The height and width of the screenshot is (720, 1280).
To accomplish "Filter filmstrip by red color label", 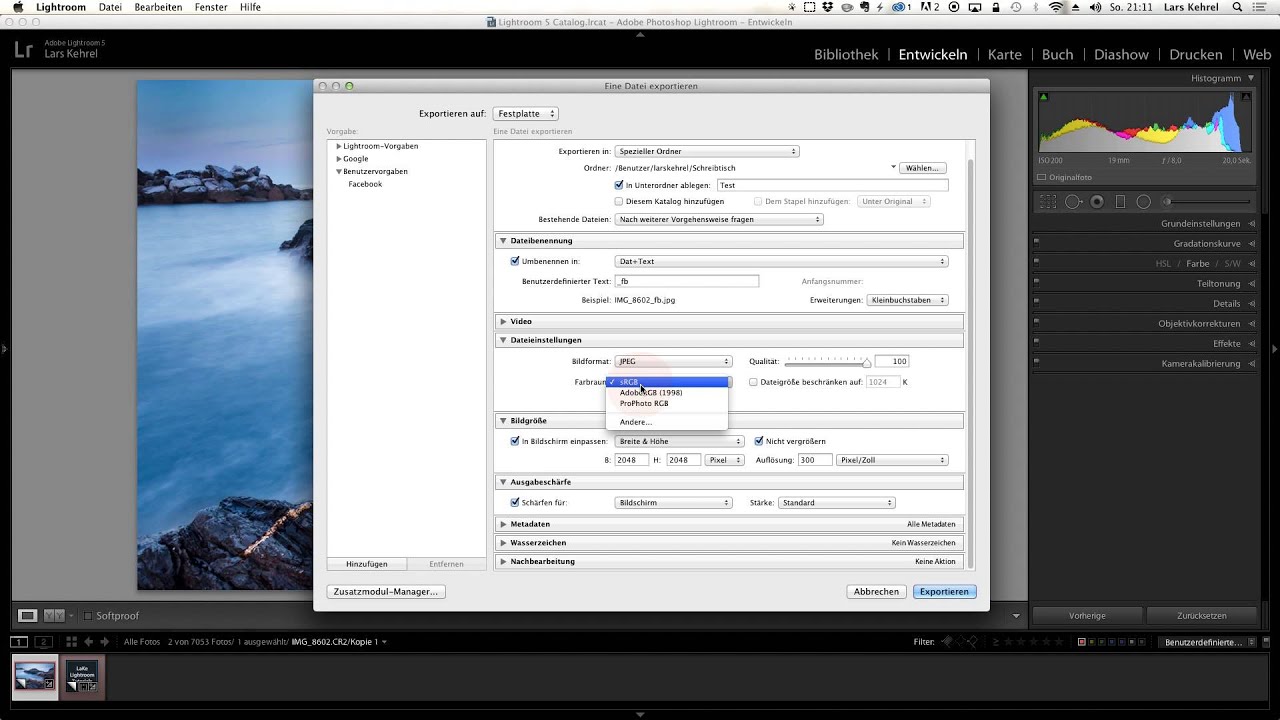I will coord(1082,642).
